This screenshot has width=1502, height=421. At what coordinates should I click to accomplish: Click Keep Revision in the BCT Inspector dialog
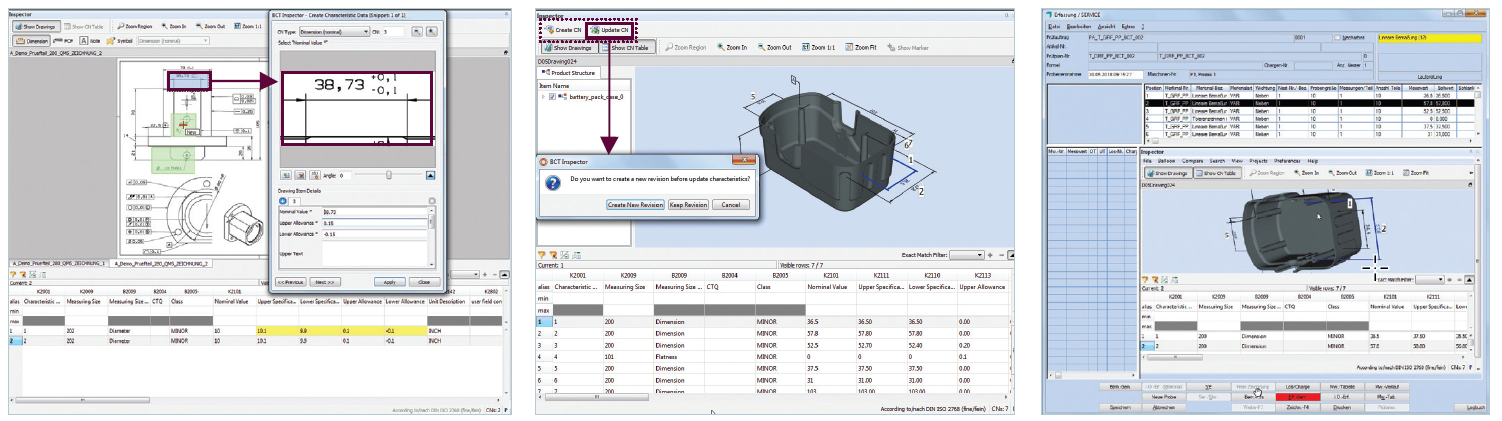[x=688, y=205]
